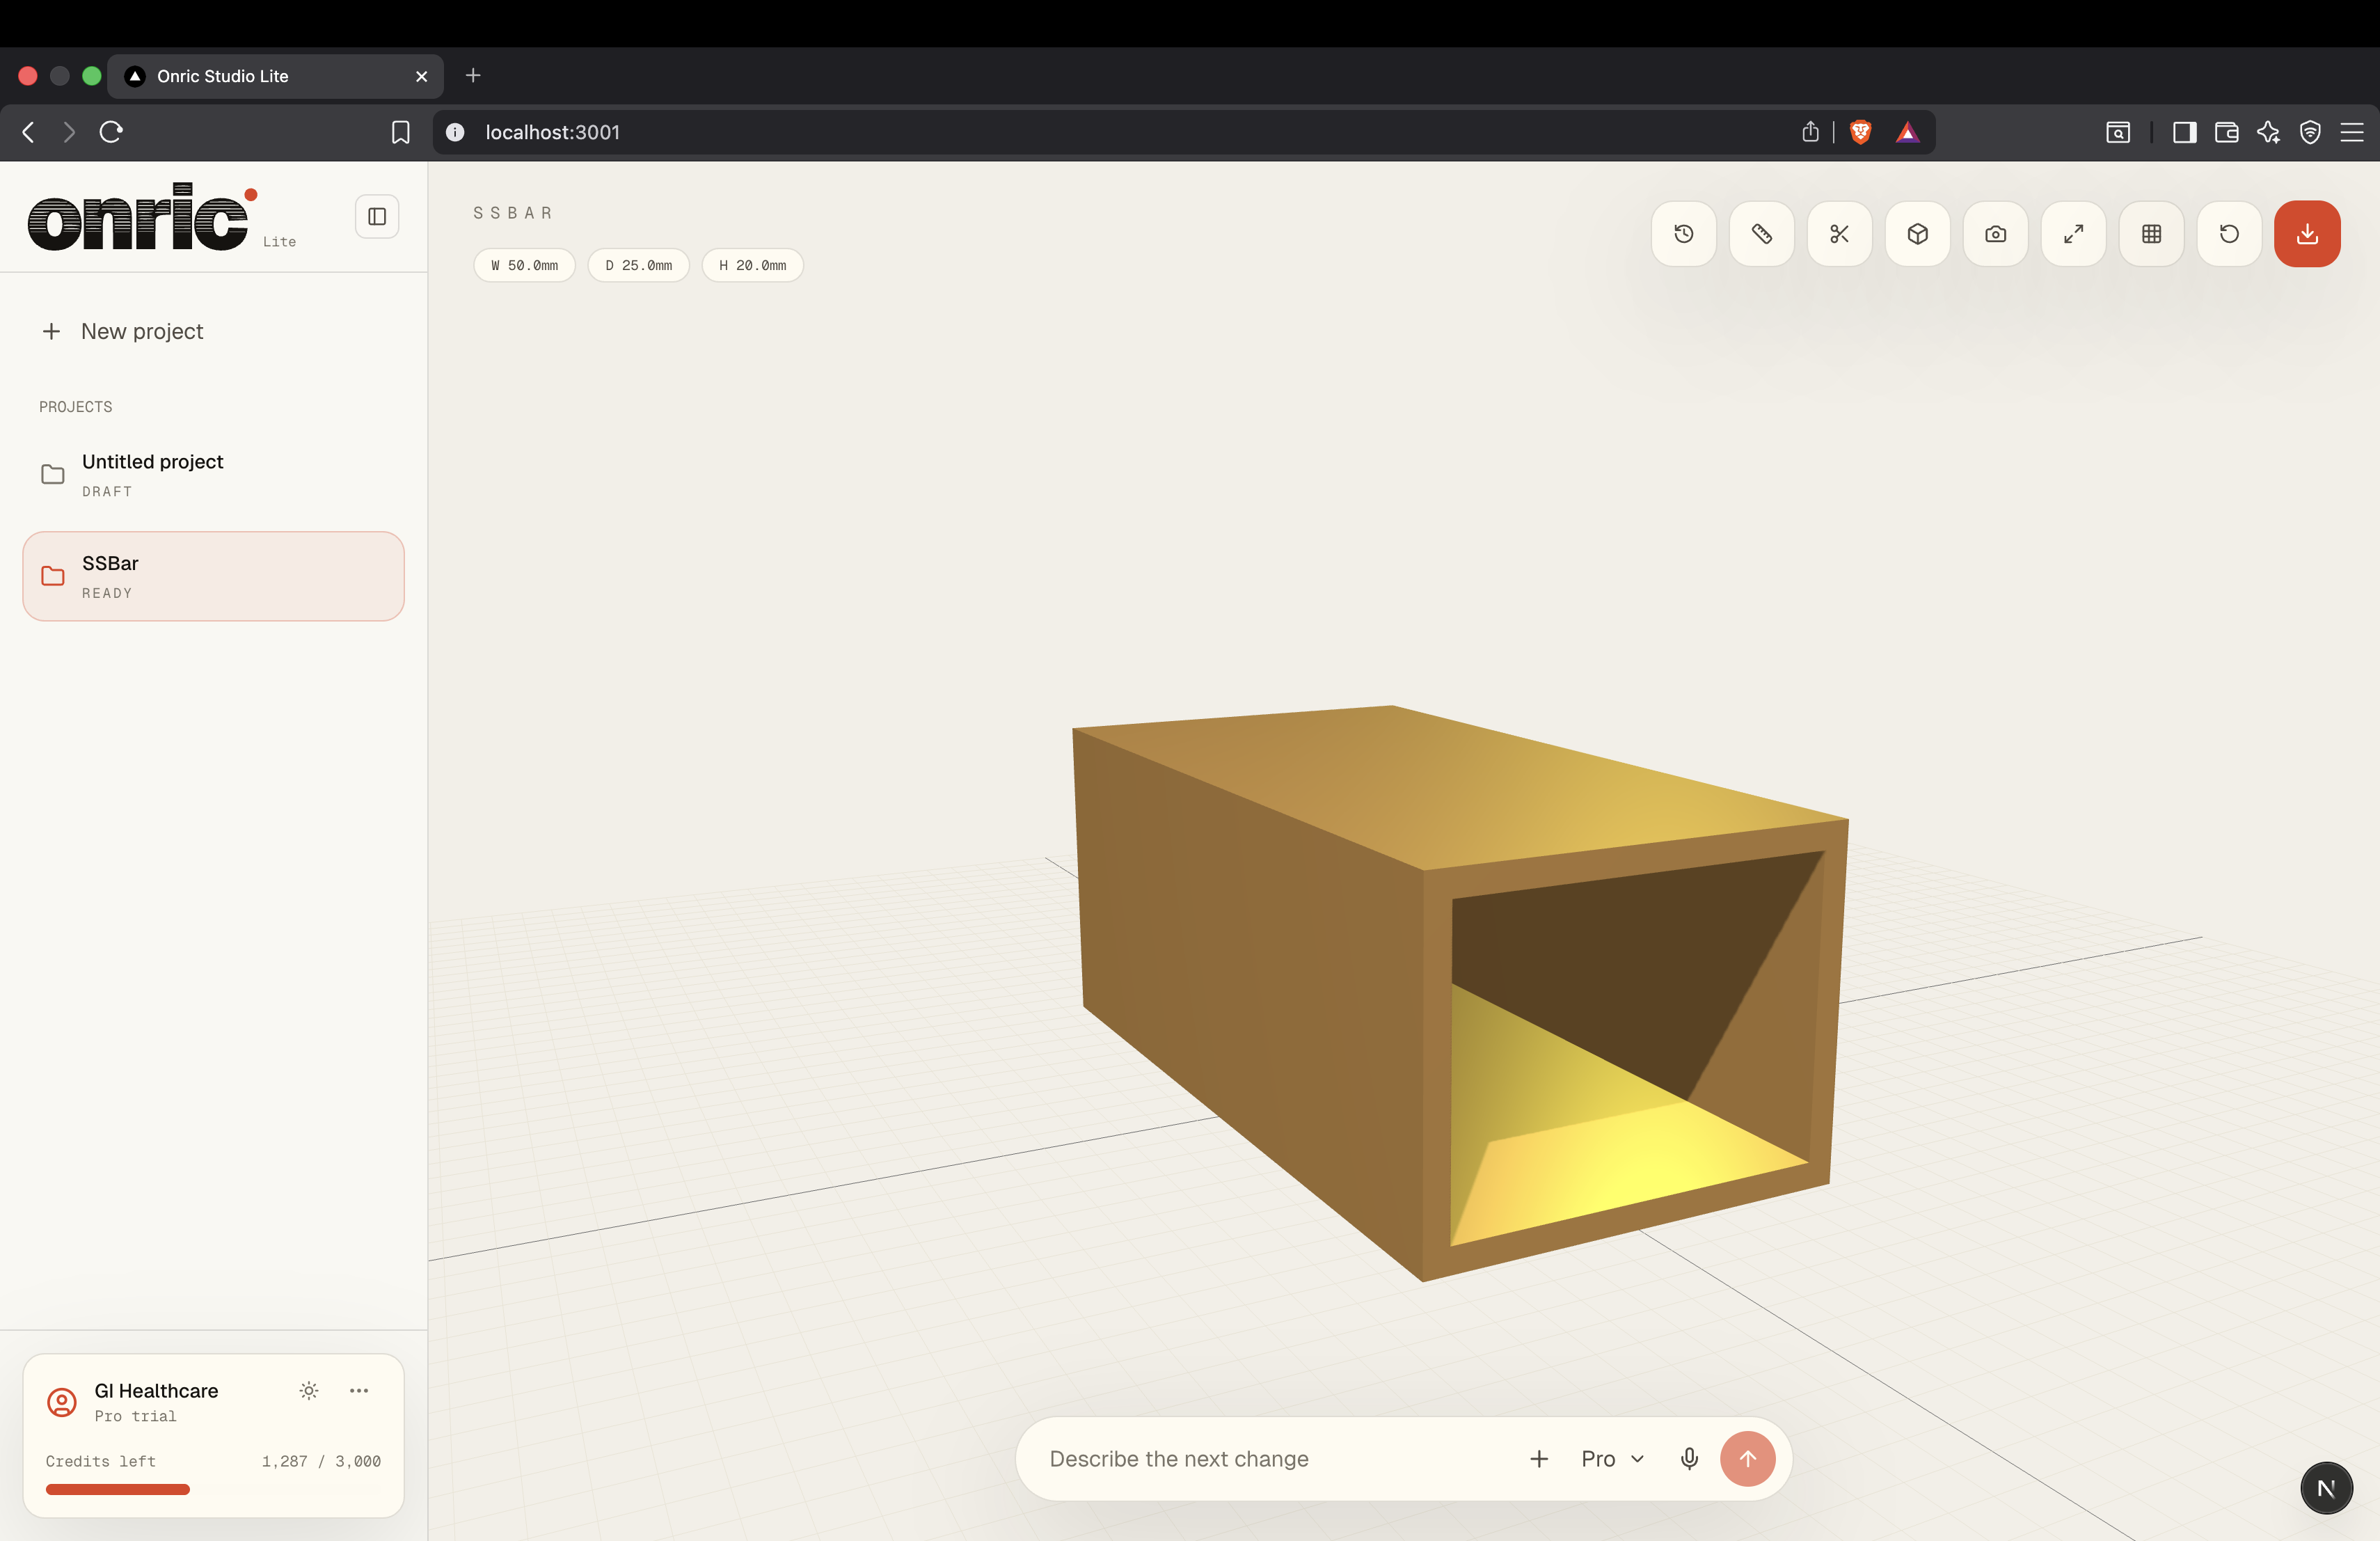Screen dimensions: 2380x1541
Task: Click the D 25.0mm dimension chip
Action: coord(638,265)
